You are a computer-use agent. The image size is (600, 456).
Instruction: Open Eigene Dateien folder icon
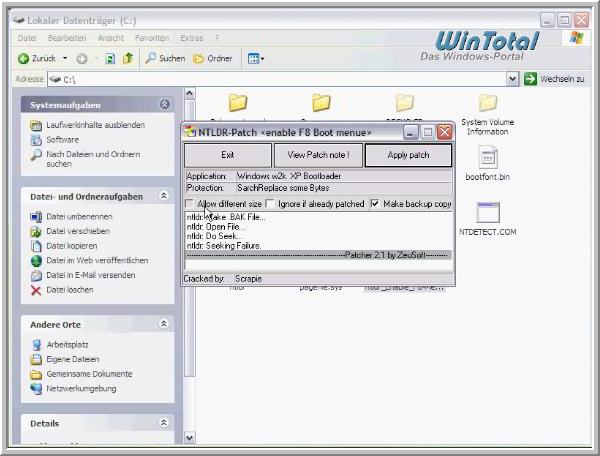[36, 359]
